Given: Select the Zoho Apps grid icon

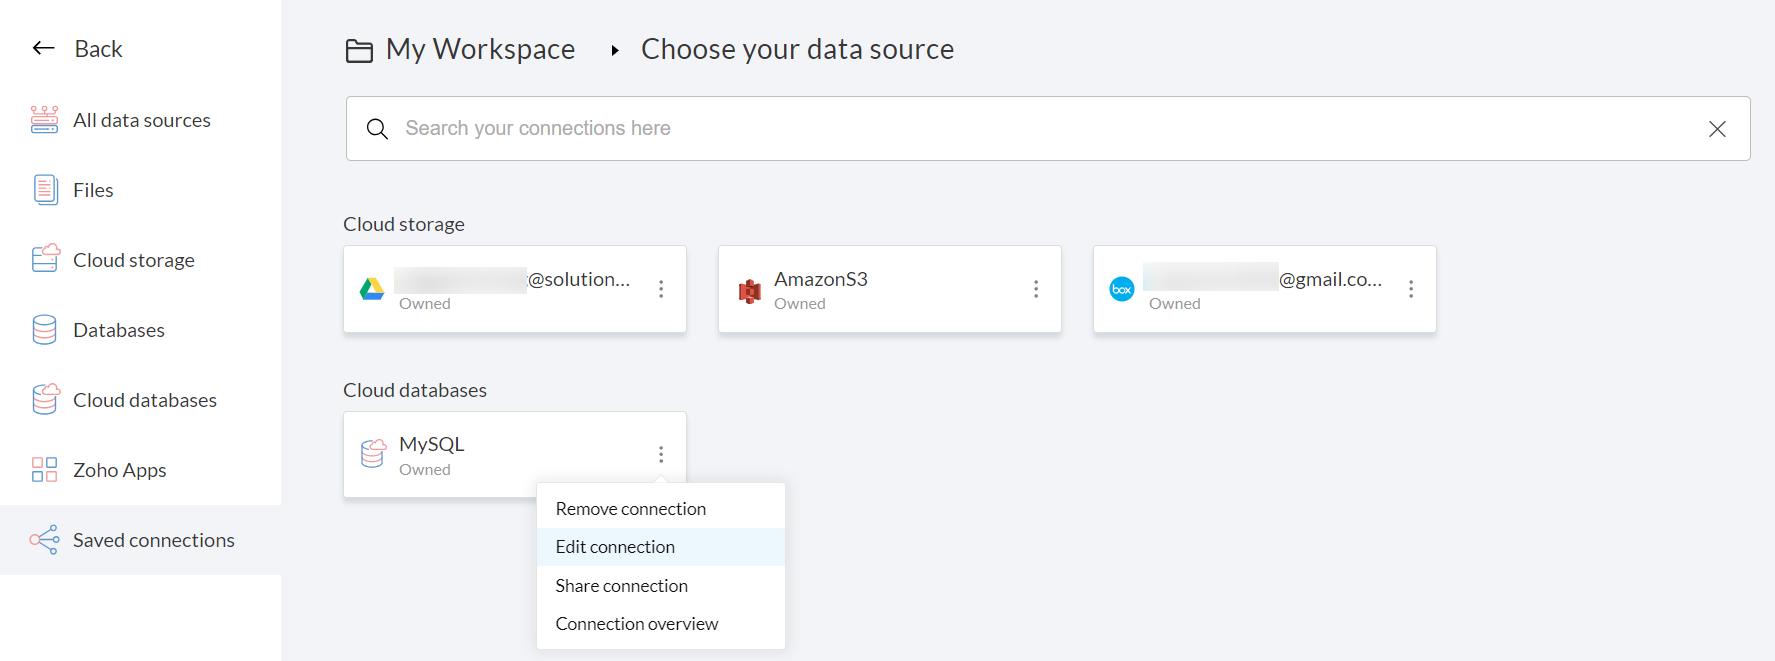Looking at the screenshot, I should (x=45, y=470).
